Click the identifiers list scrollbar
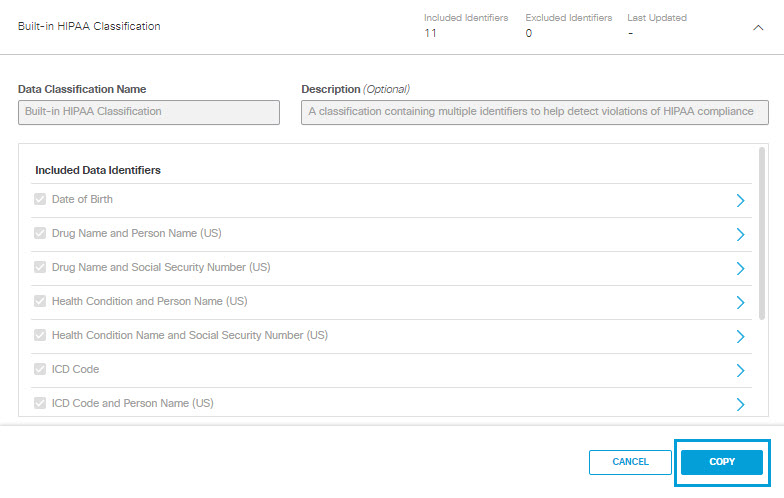This screenshot has height=498, width=784. click(x=762, y=233)
